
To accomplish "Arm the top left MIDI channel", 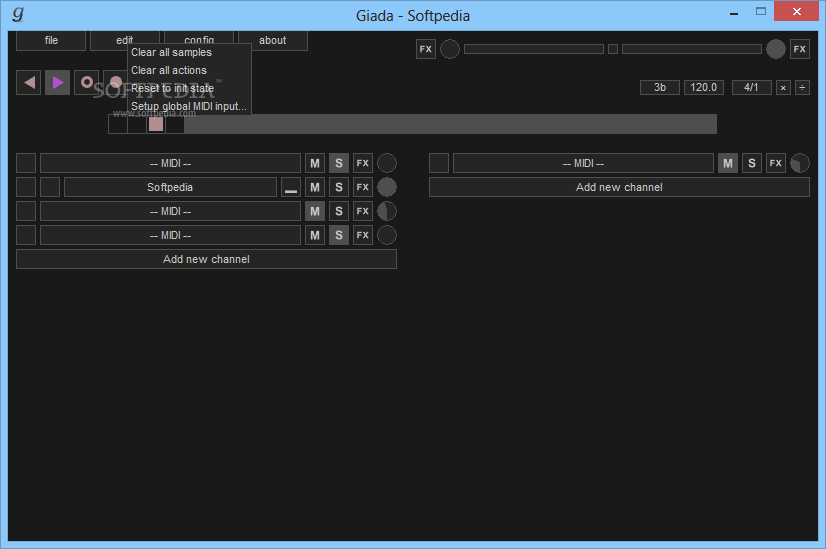I will click(x=26, y=163).
